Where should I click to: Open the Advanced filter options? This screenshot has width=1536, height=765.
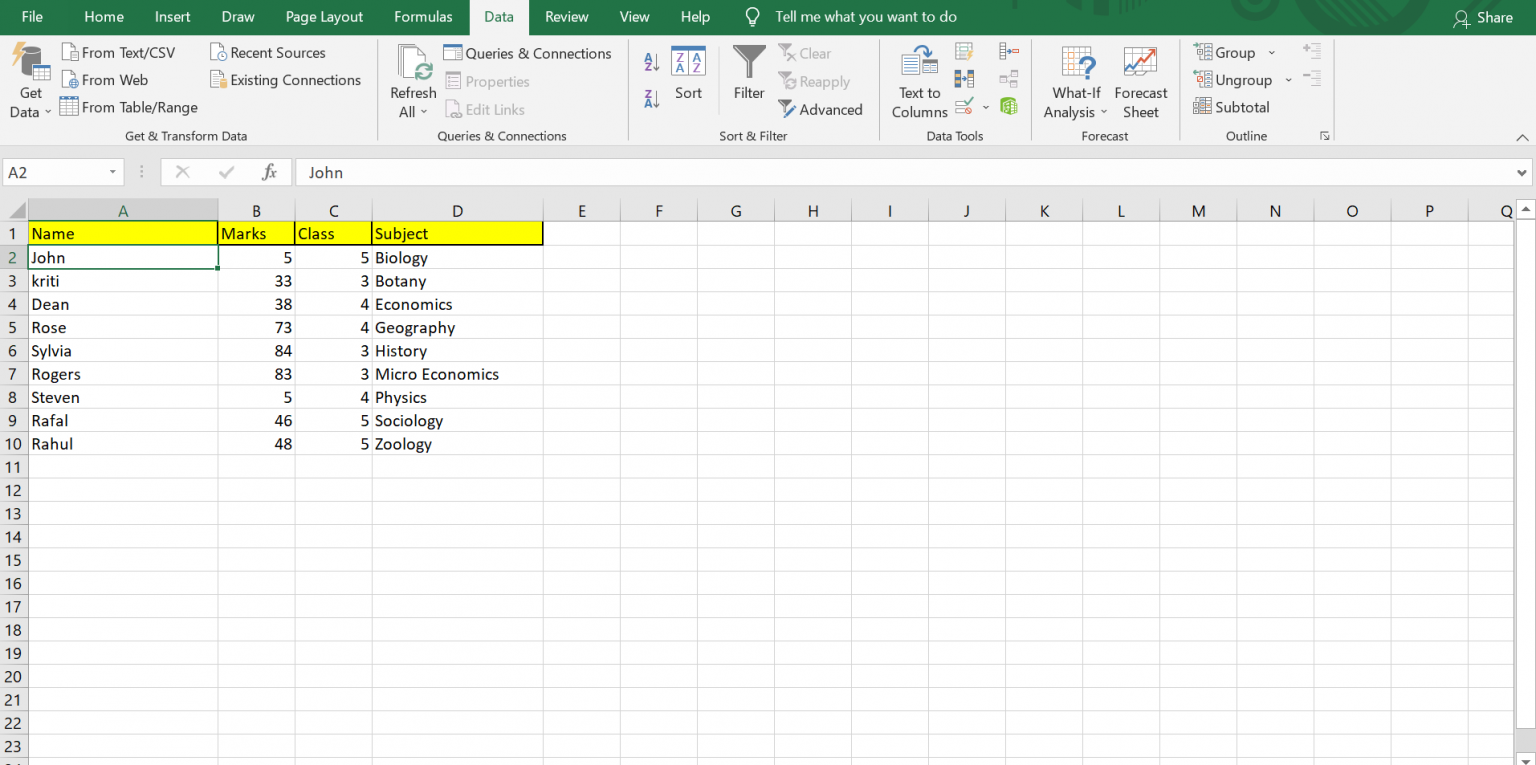coord(822,109)
